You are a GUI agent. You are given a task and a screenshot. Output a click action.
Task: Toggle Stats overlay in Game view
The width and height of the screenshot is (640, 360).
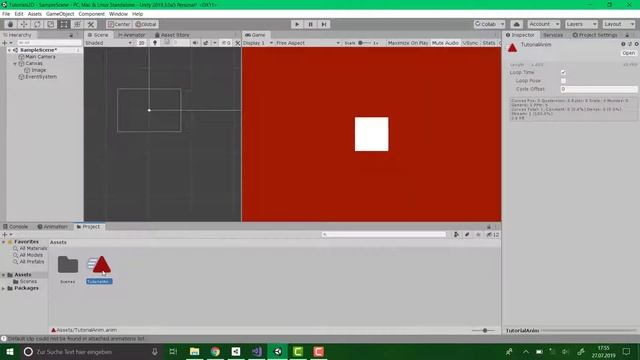tap(489, 43)
